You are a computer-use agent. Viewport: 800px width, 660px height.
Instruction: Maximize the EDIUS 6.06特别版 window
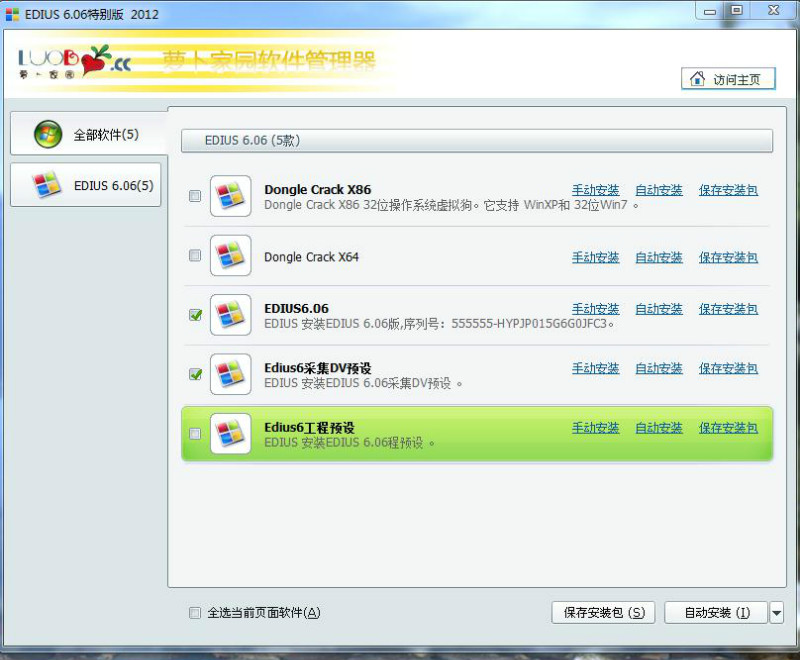click(x=736, y=10)
